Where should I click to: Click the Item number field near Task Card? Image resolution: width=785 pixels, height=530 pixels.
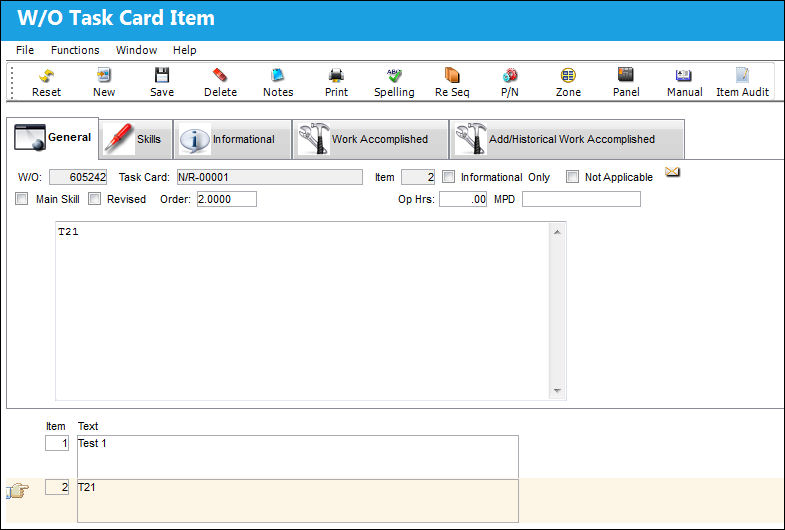[418, 177]
